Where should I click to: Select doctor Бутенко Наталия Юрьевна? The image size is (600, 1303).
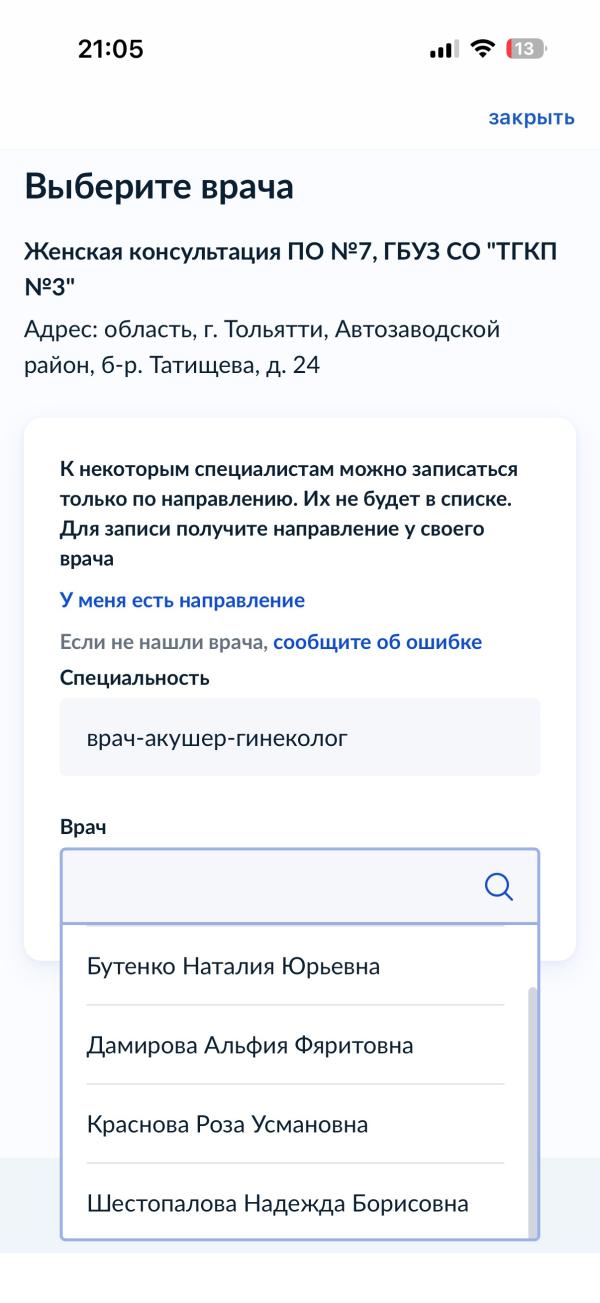pos(233,967)
